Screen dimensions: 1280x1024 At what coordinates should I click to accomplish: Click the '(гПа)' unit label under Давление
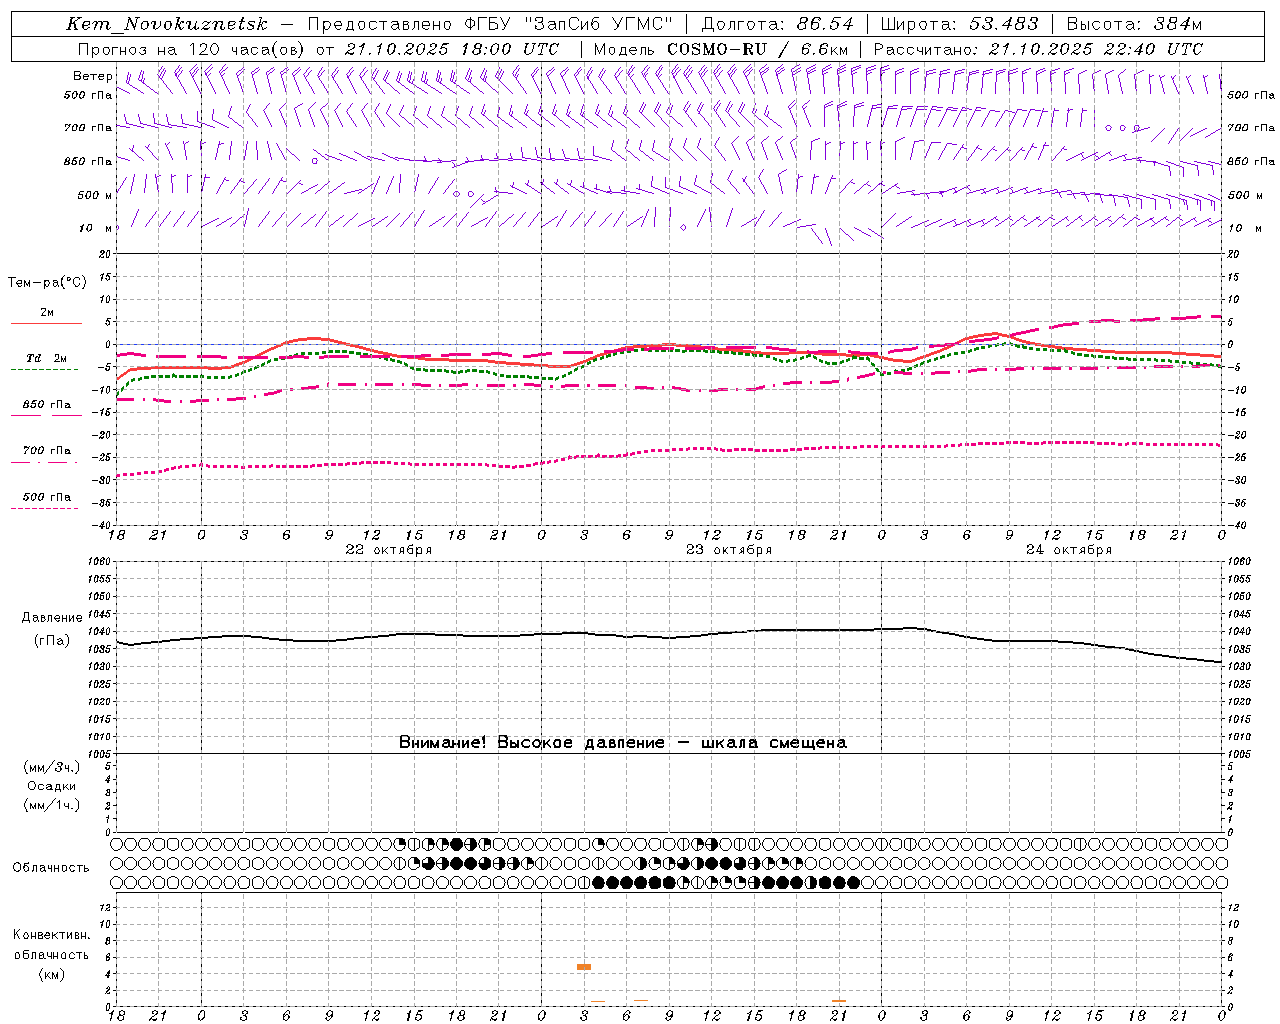tap(52, 641)
